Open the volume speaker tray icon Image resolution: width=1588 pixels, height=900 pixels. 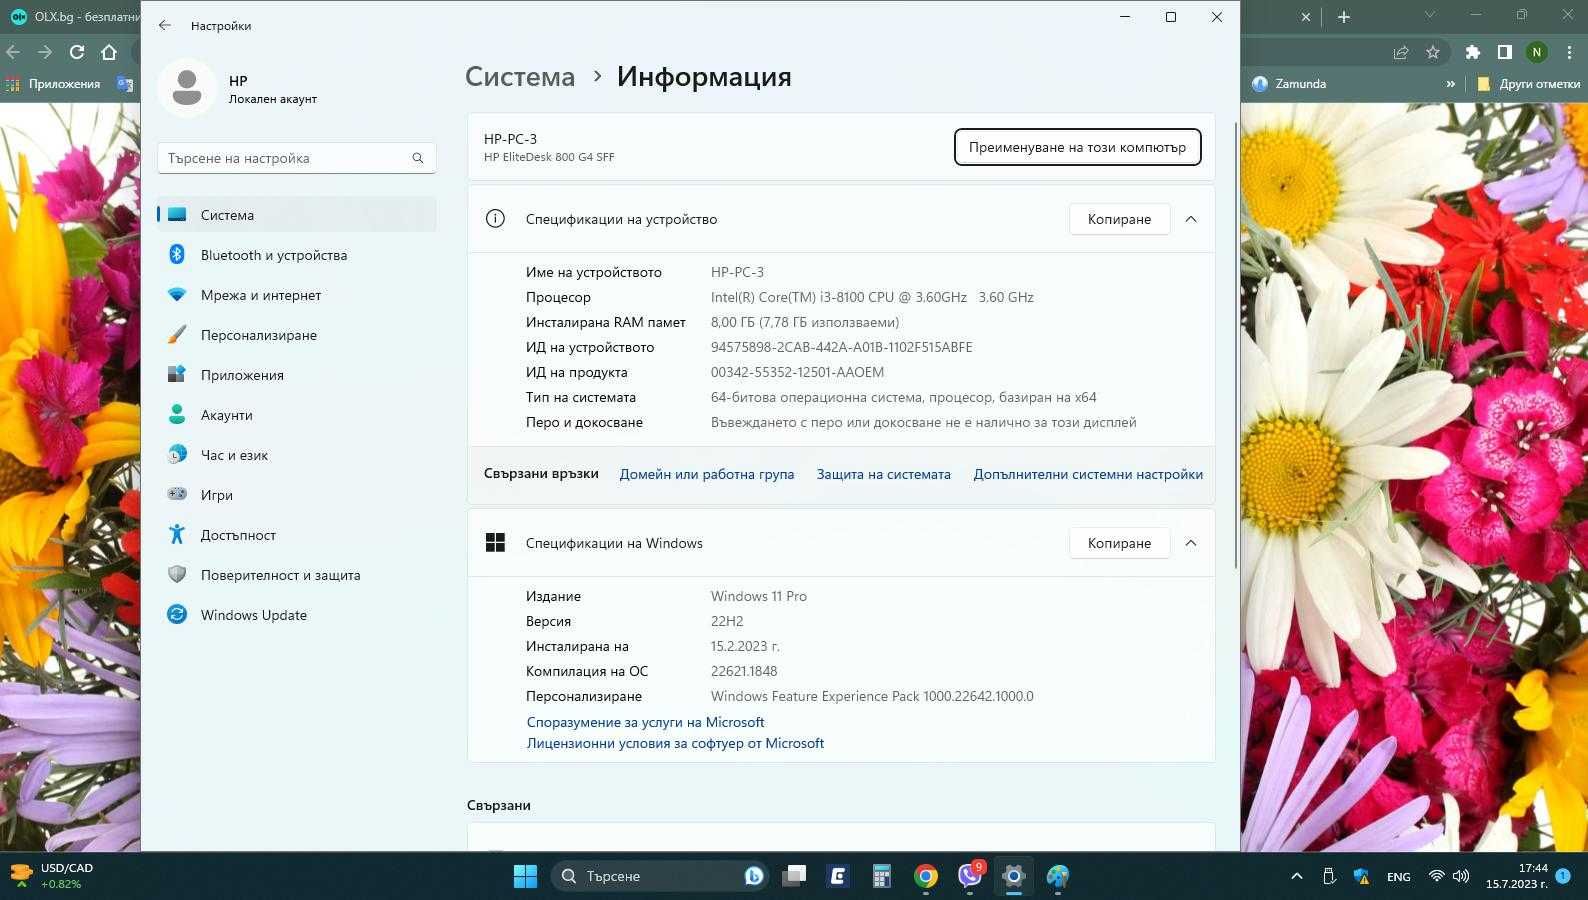[x=1461, y=876]
